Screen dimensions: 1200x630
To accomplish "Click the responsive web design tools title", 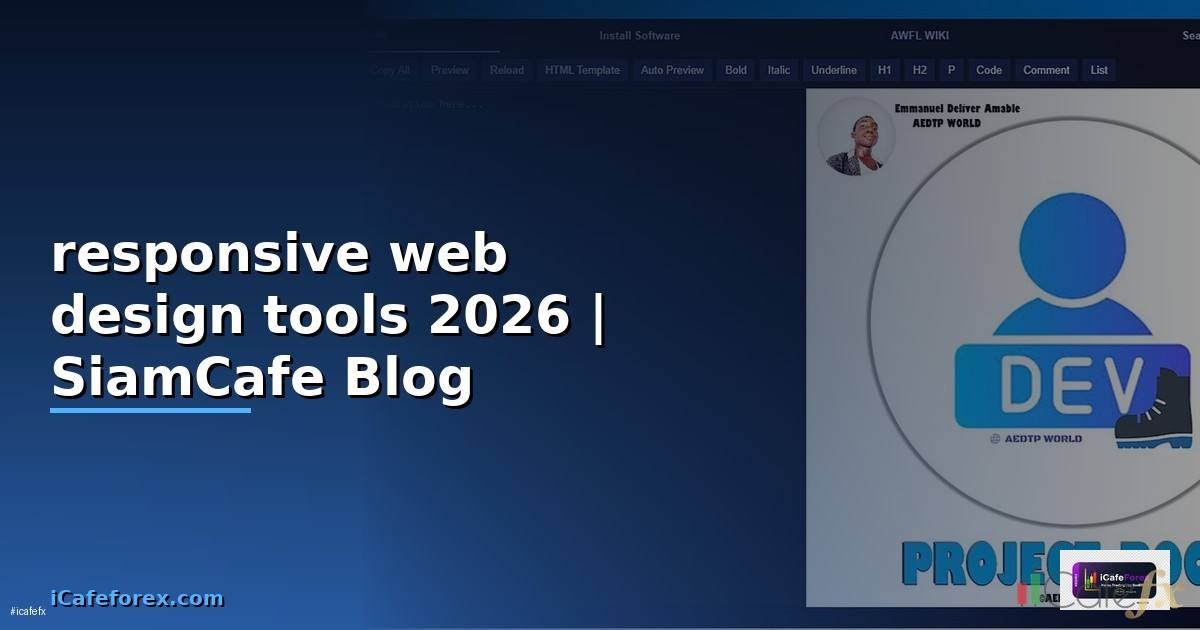I will [x=327, y=317].
